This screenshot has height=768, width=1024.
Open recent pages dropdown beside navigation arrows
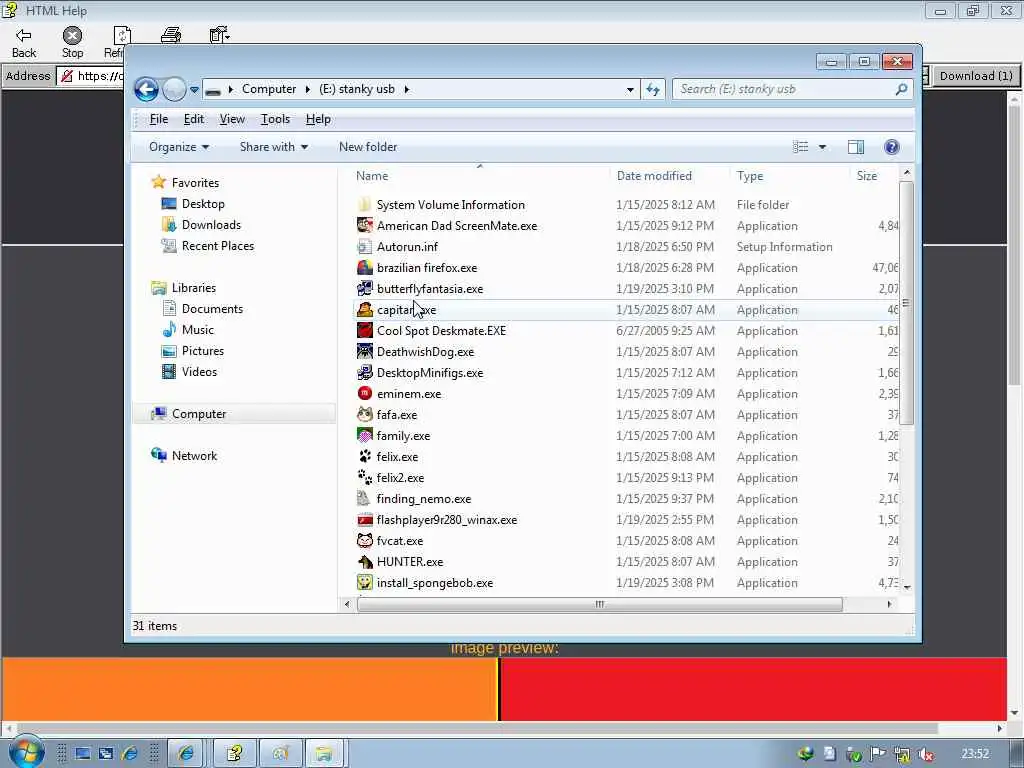coord(194,89)
